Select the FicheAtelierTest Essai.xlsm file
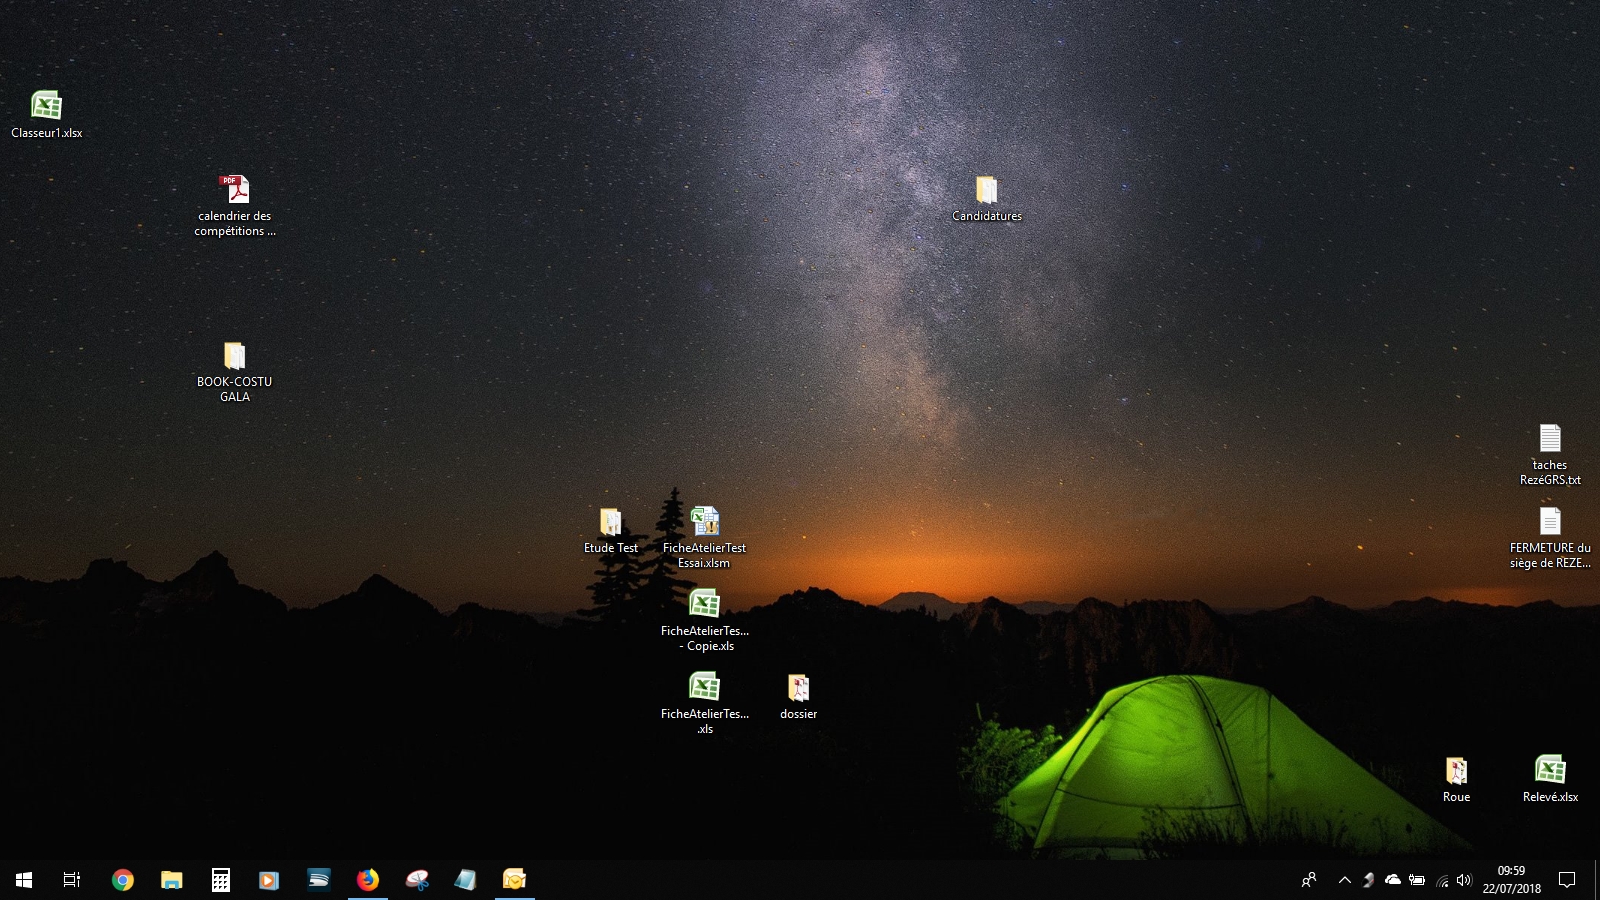Image resolution: width=1600 pixels, height=900 pixels. click(x=705, y=537)
